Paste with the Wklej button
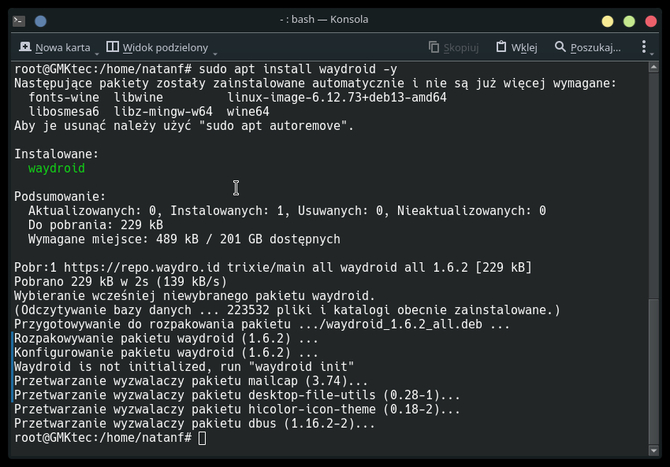Viewport: 670px width, 467px height. coord(516,47)
